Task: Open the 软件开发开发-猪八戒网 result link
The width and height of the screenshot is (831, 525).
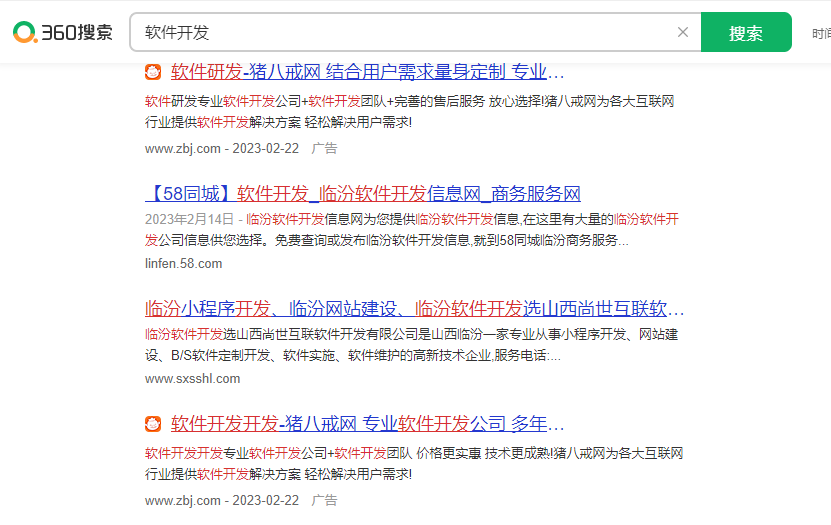Action: [x=367, y=424]
